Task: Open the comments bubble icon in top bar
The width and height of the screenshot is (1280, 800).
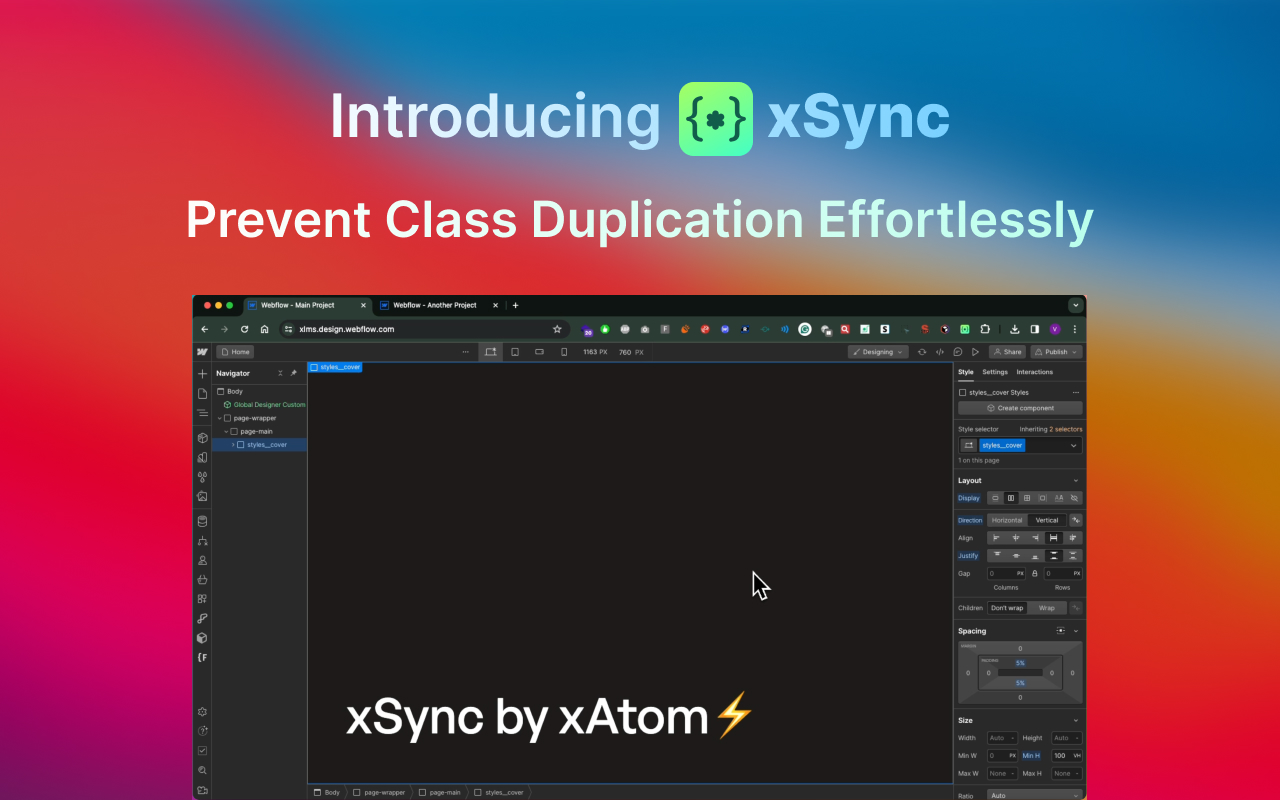Action: click(958, 352)
